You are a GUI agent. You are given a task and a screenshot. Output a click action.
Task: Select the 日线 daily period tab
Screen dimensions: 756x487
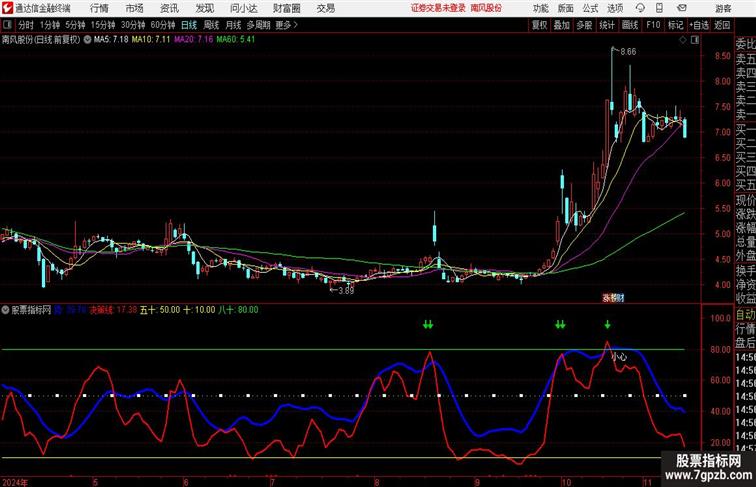[189, 25]
